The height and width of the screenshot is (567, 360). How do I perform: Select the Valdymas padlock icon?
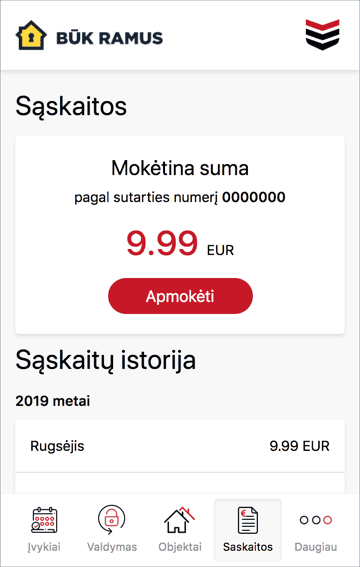tap(112, 519)
